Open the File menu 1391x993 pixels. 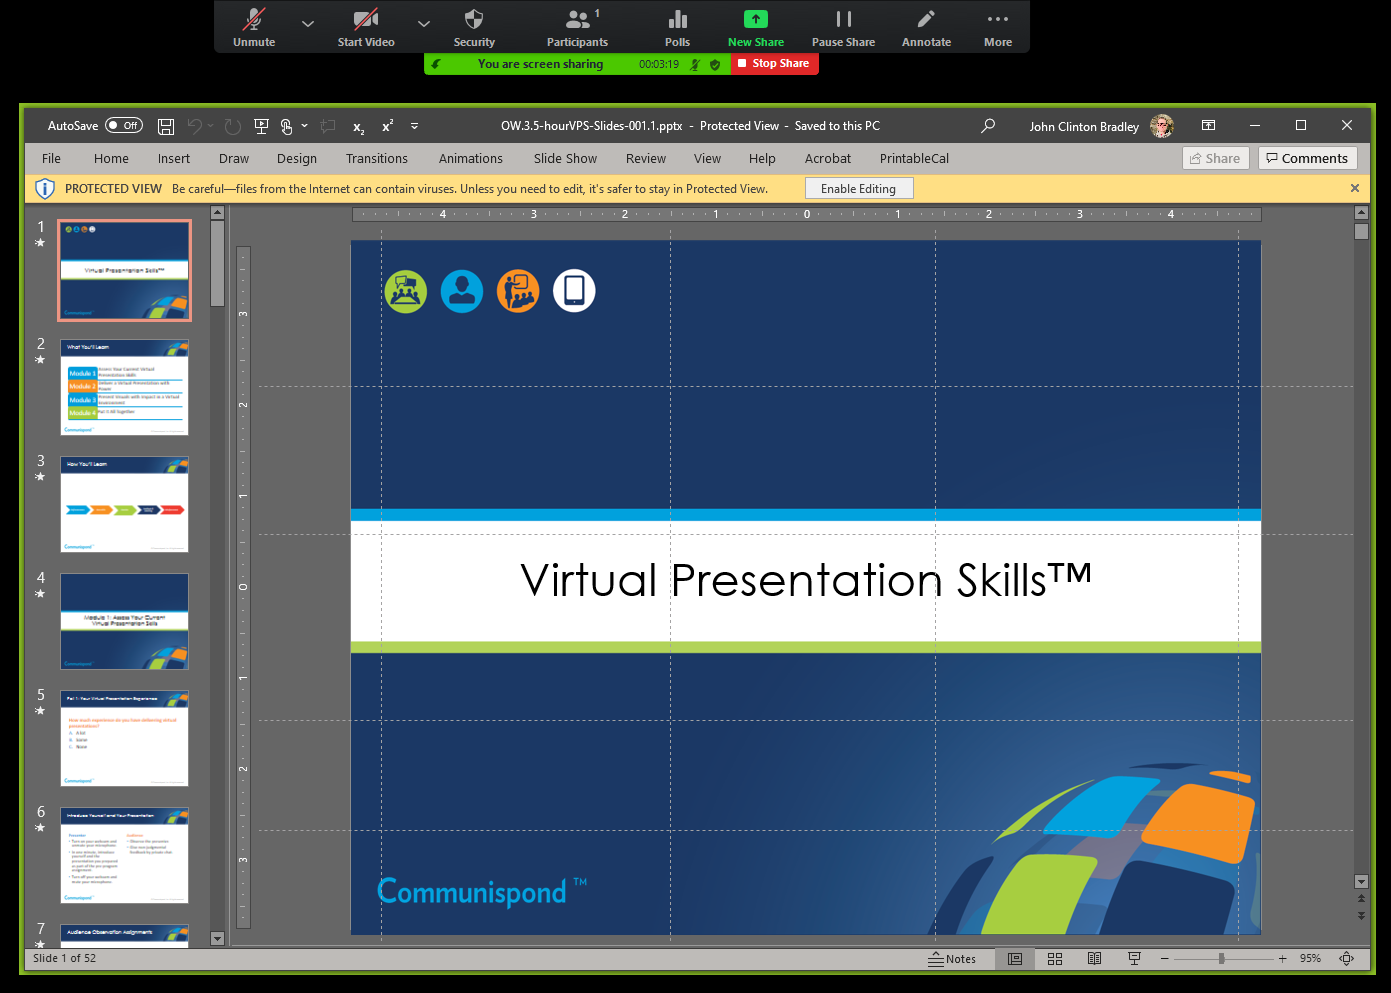coord(52,159)
